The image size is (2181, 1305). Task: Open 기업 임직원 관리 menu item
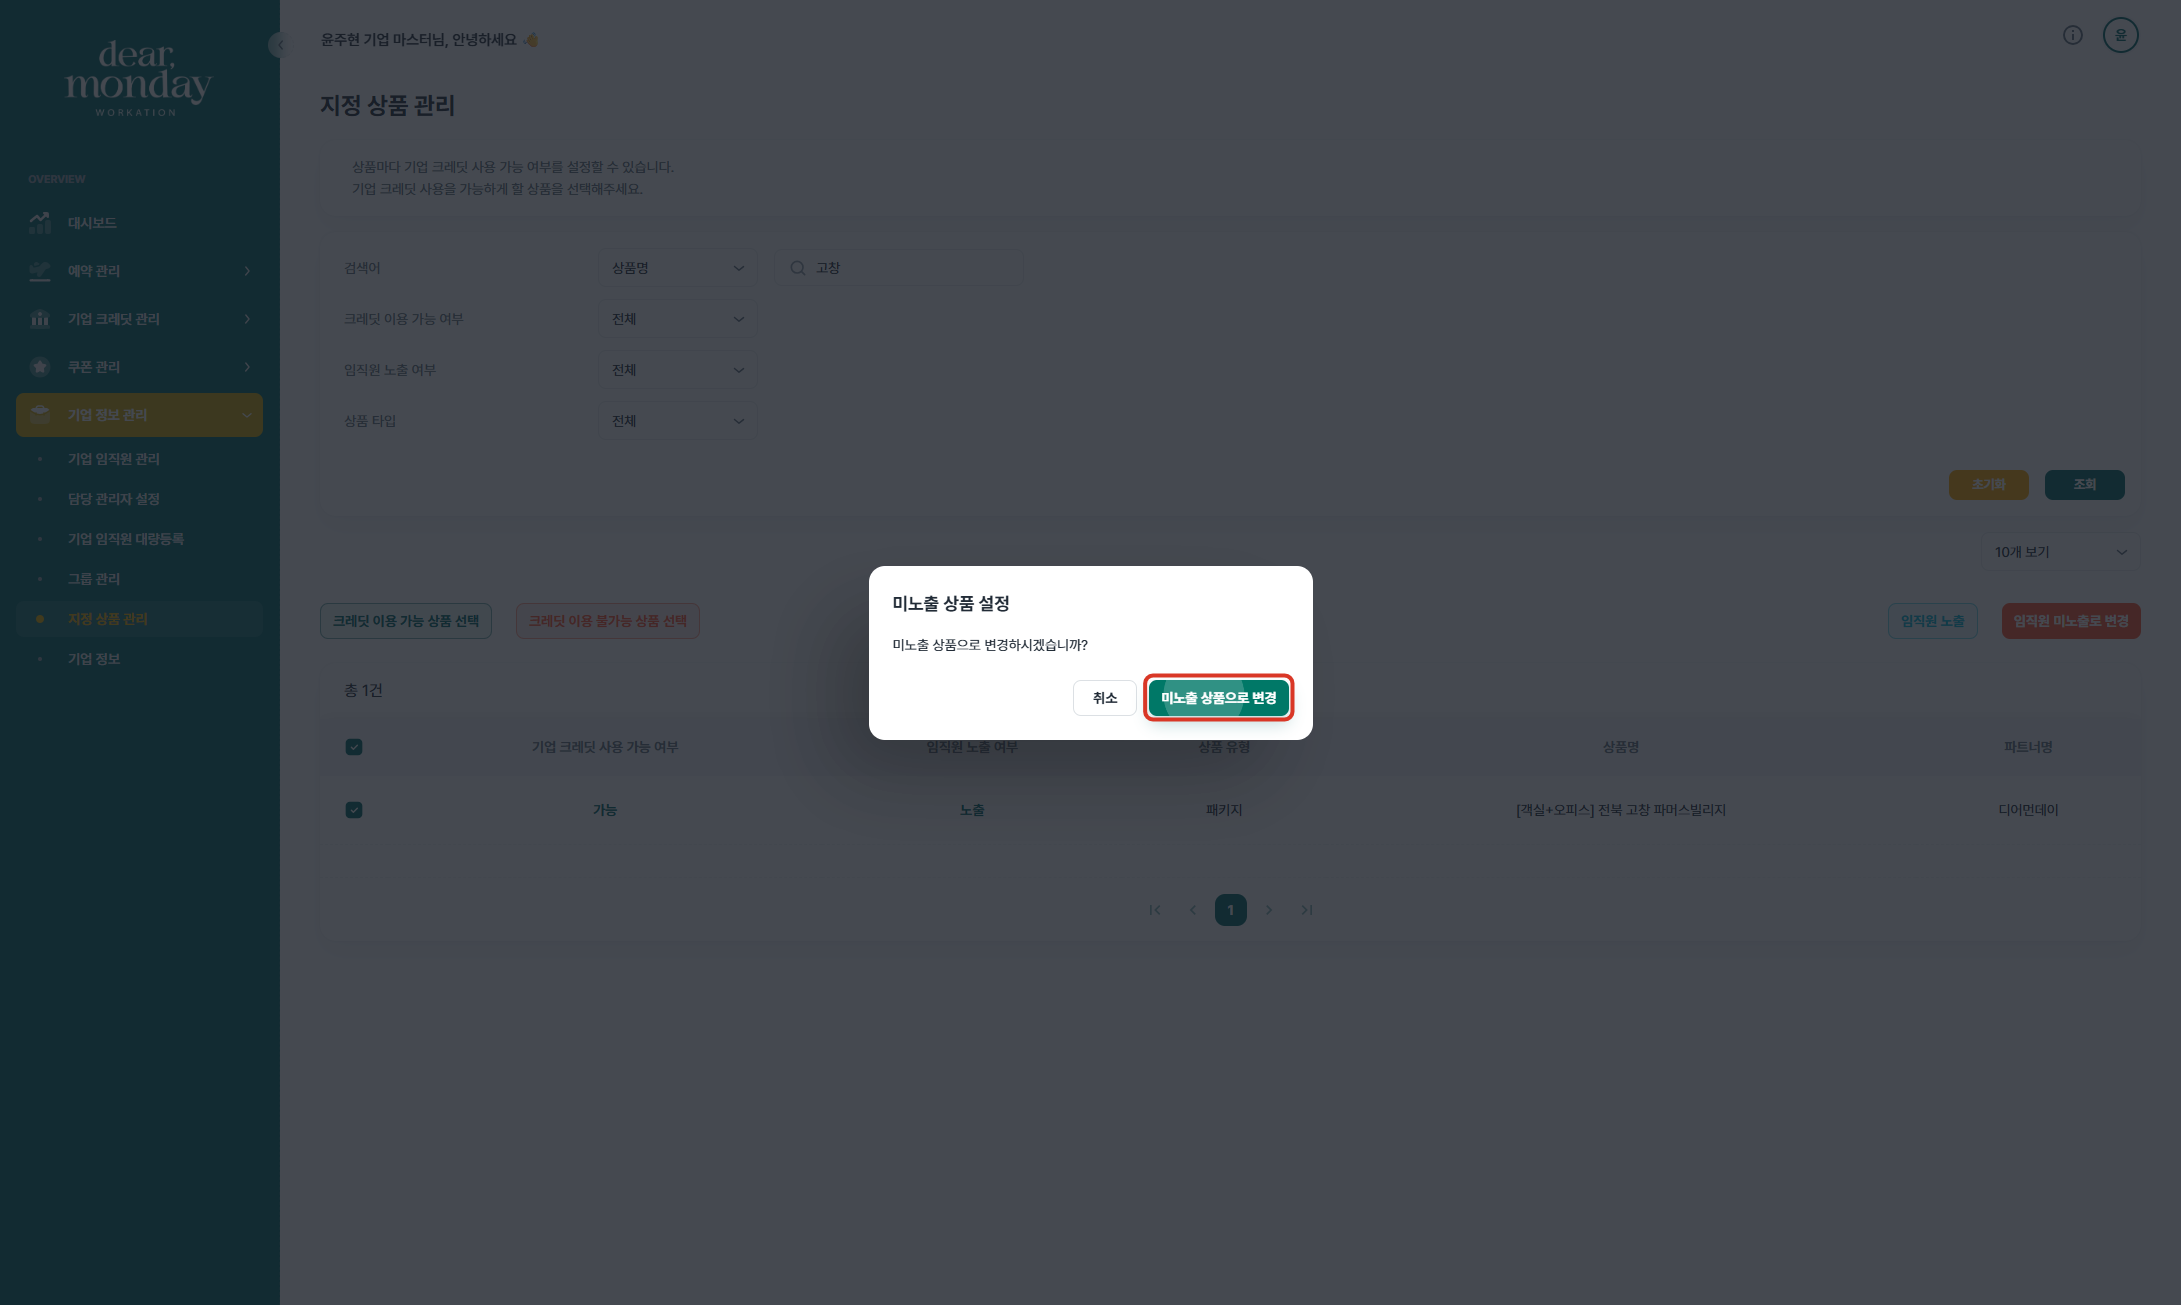[114, 459]
